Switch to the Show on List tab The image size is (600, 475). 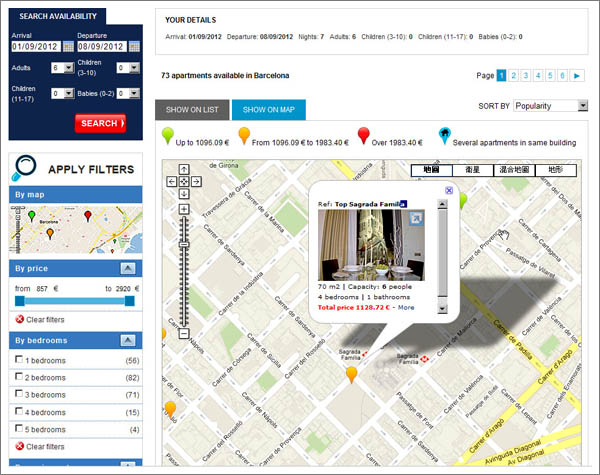[x=192, y=110]
